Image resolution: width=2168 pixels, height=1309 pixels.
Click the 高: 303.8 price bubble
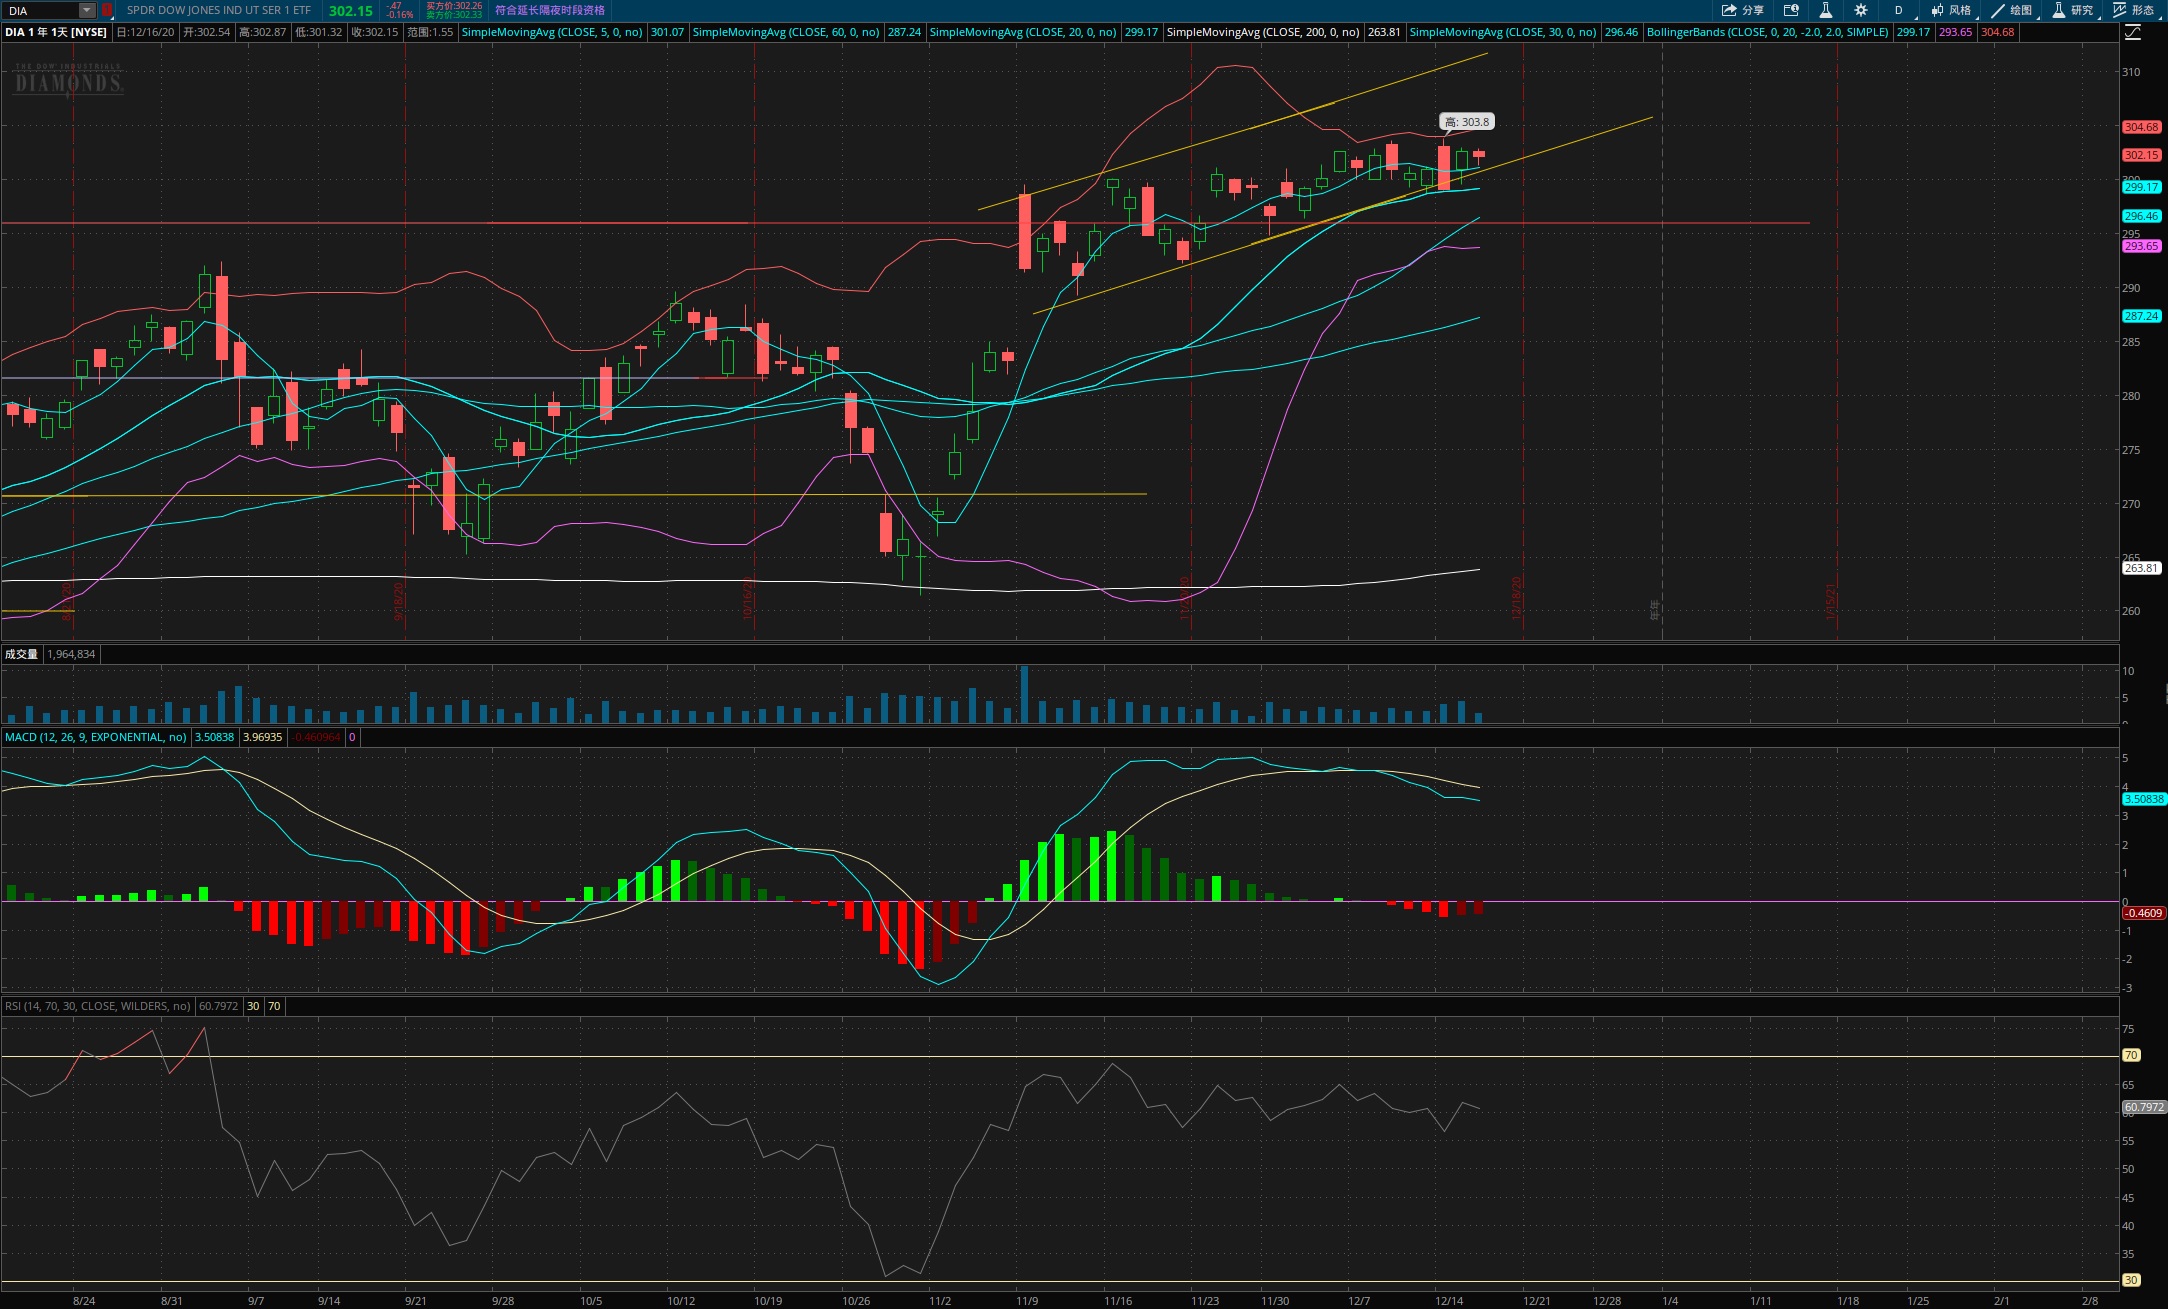[x=1467, y=122]
